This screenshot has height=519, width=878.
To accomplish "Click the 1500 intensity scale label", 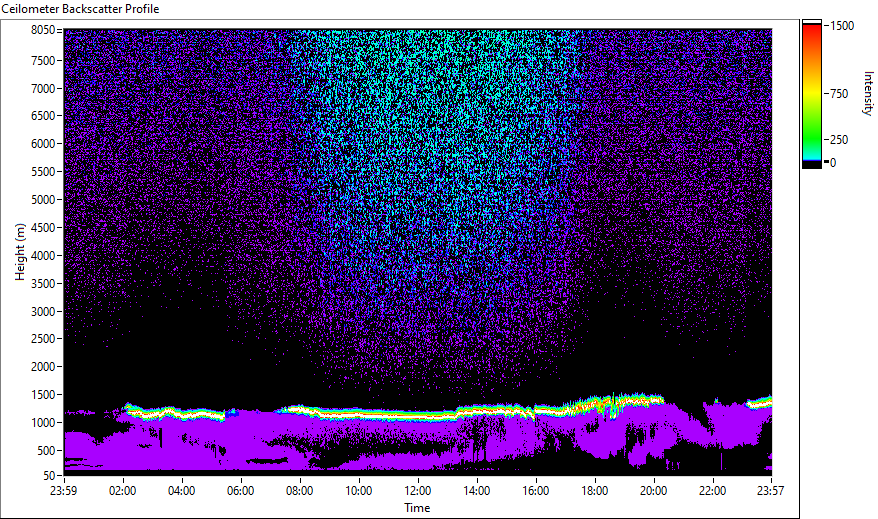I will [842, 26].
